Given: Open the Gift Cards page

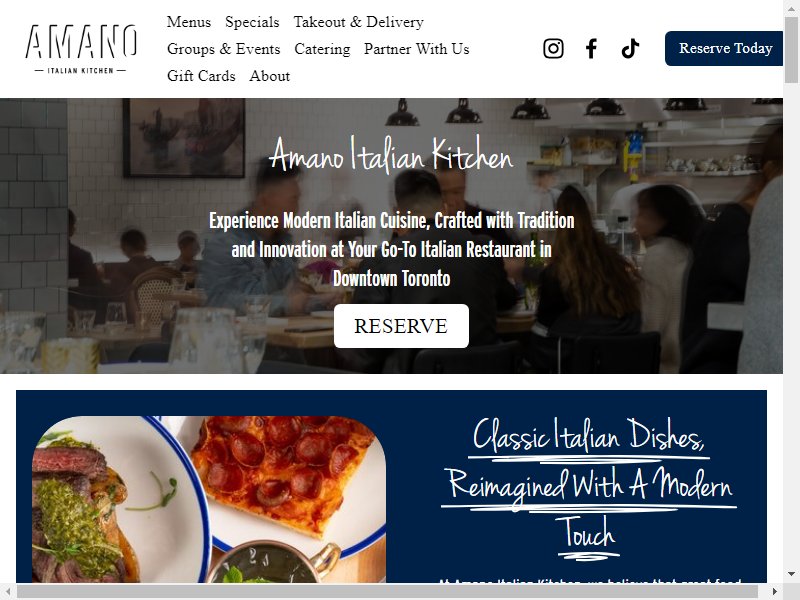Looking at the screenshot, I should click(201, 76).
